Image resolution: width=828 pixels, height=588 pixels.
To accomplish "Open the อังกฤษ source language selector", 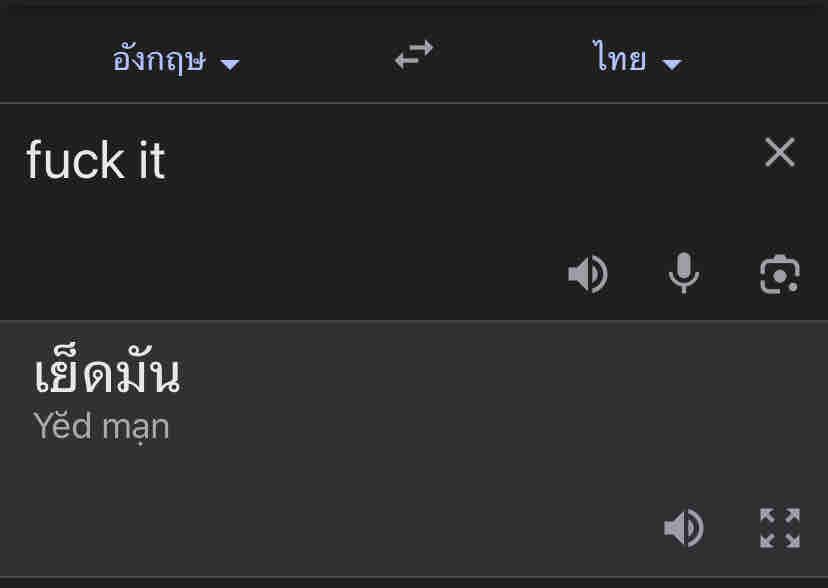I will pos(160,60).
